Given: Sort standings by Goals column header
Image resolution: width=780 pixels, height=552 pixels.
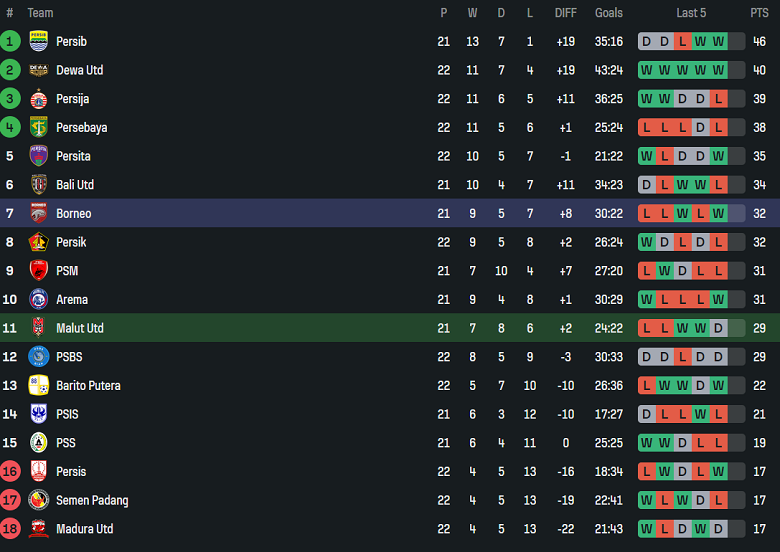Looking at the screenshot, I should coord(608,13).
